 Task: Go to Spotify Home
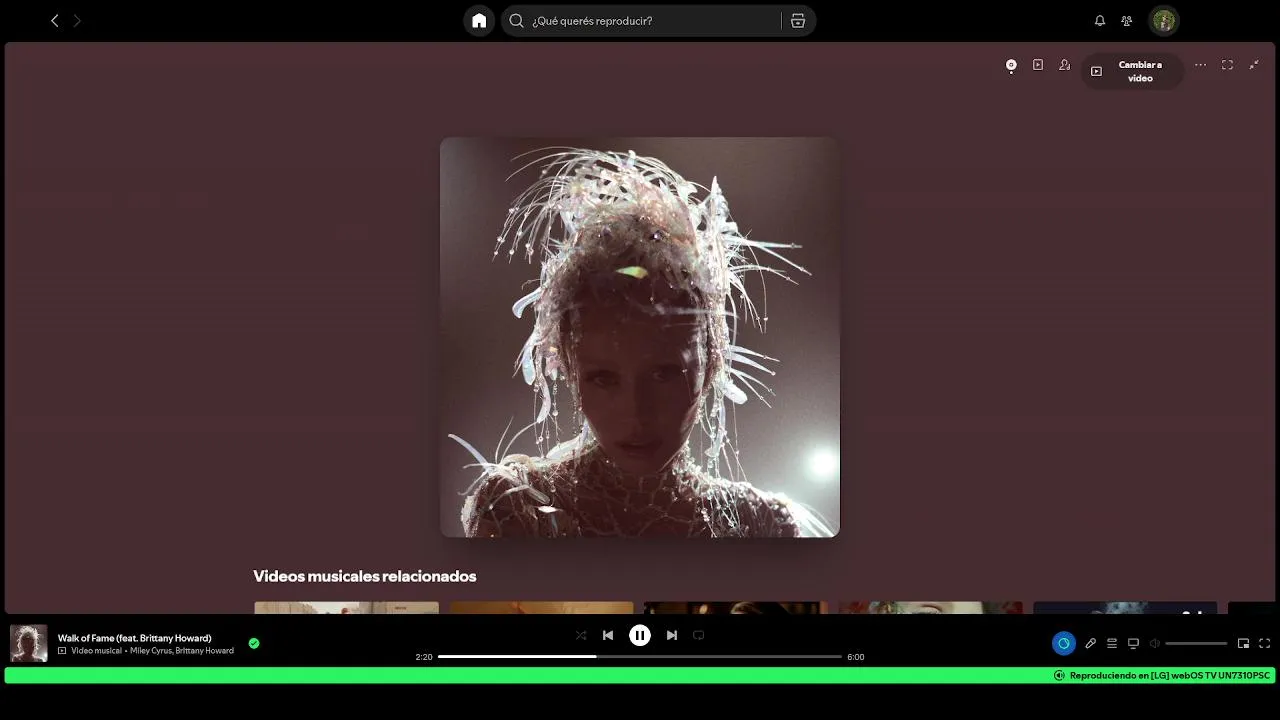479,20
